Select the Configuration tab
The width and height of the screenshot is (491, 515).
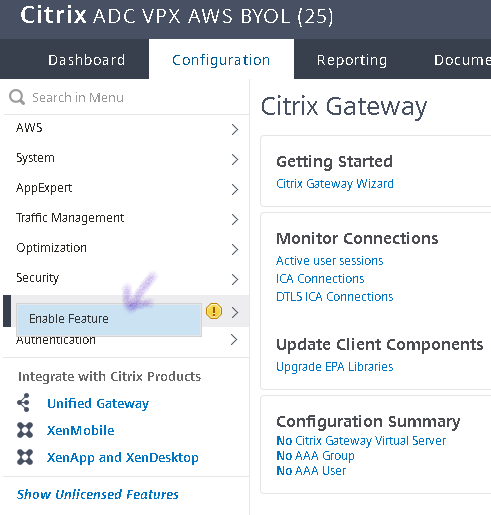[221, 60]
